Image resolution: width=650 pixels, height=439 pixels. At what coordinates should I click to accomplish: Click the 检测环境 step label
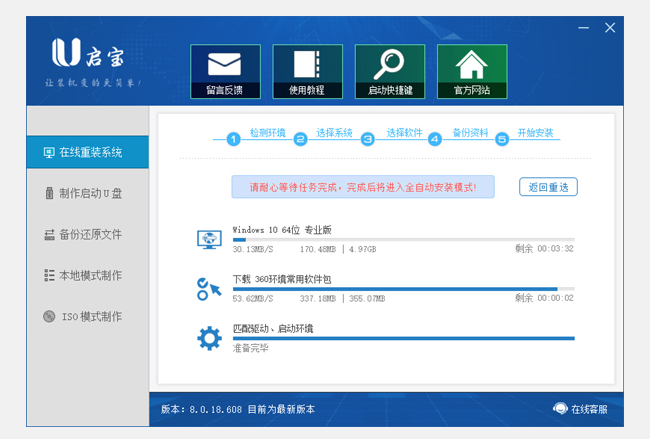(268, 133)
